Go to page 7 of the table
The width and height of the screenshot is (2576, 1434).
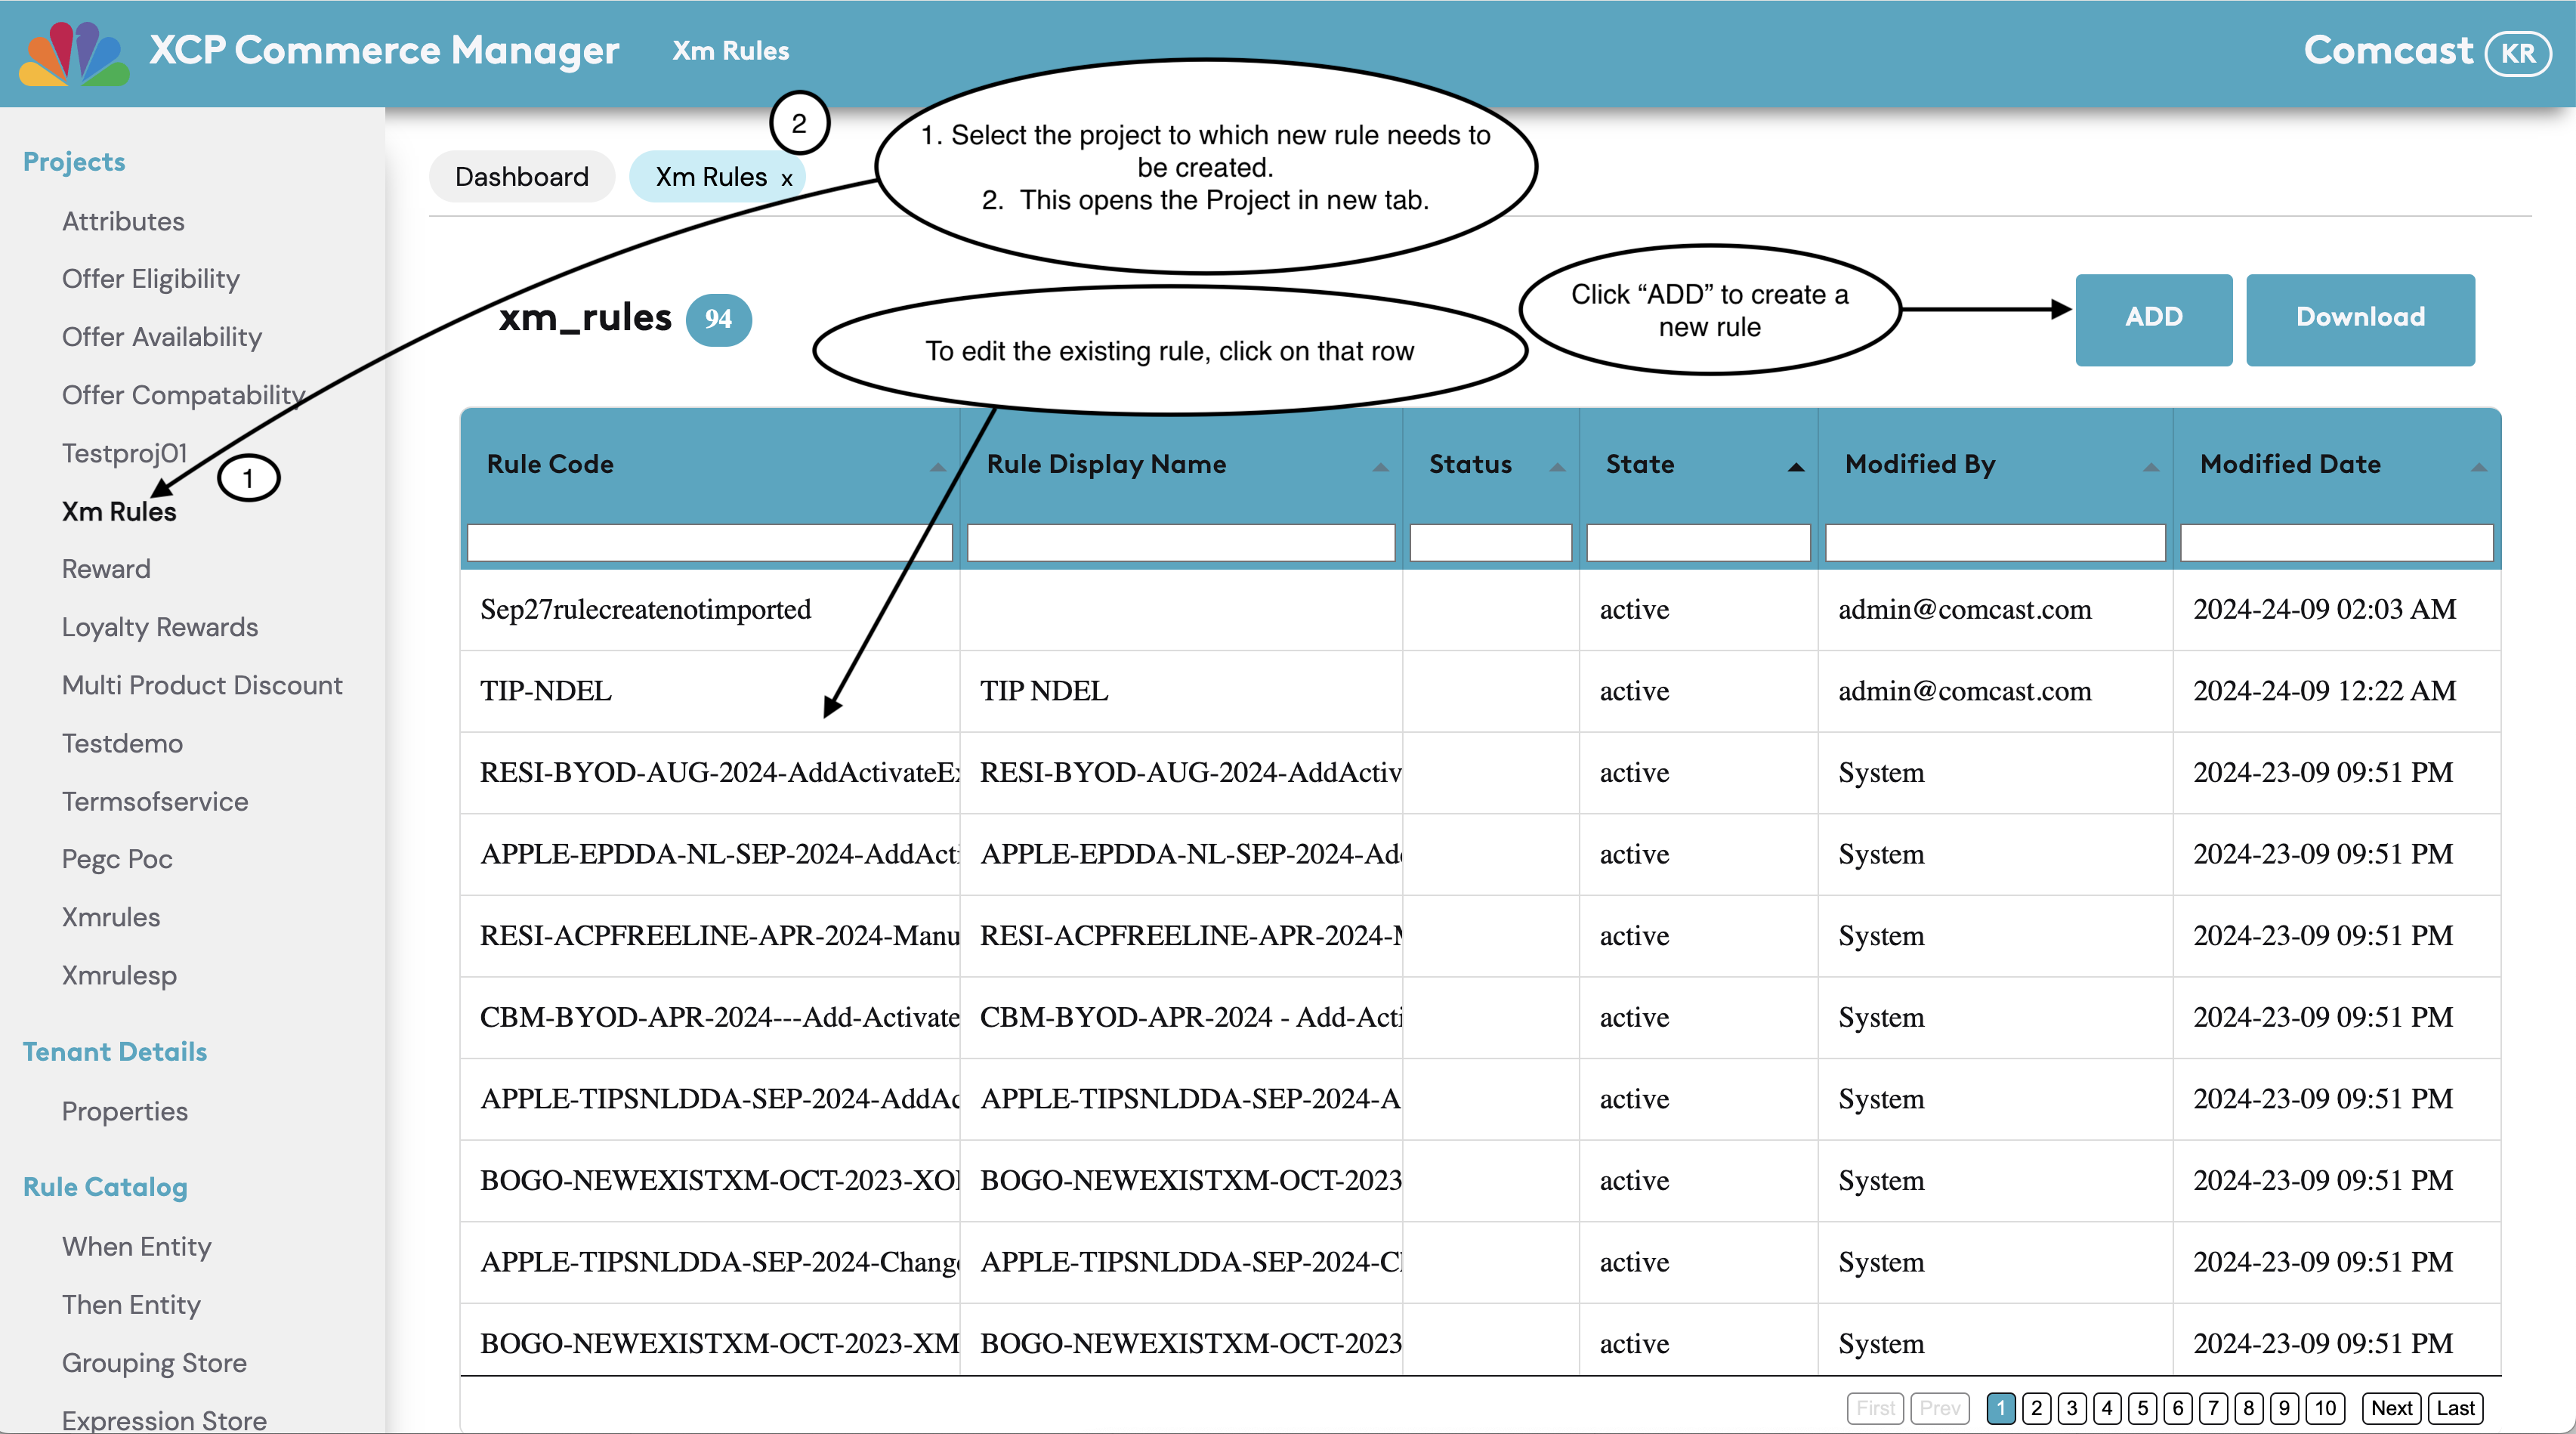coord(2213,1408)
